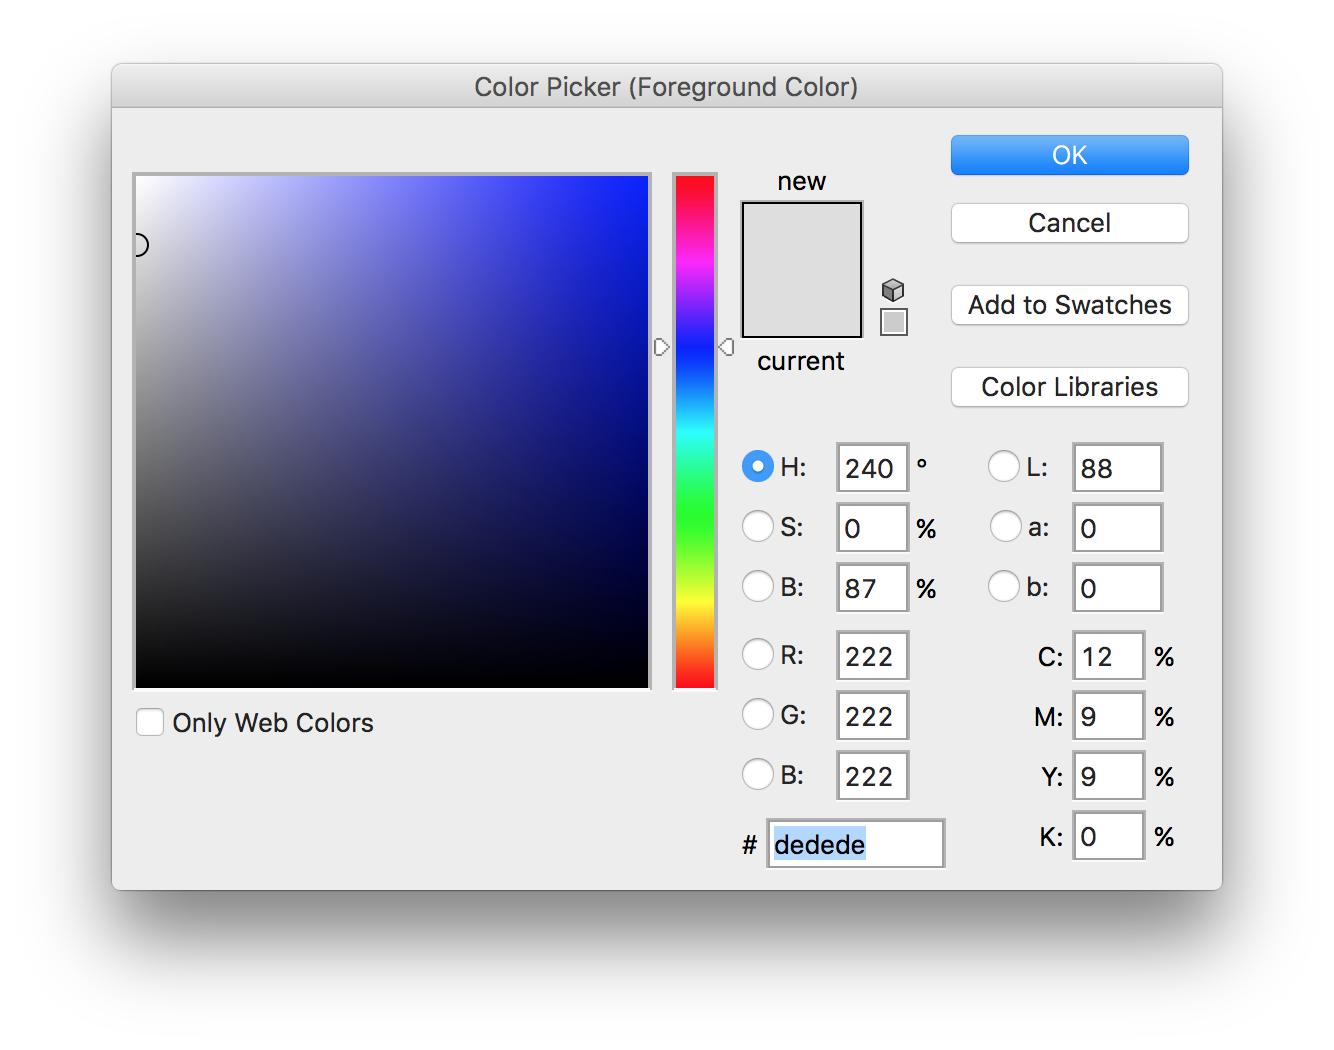Enable the Only Web Colors checkbox
This screenshot has width=1334, height=1050.
[x=150, y=722]
